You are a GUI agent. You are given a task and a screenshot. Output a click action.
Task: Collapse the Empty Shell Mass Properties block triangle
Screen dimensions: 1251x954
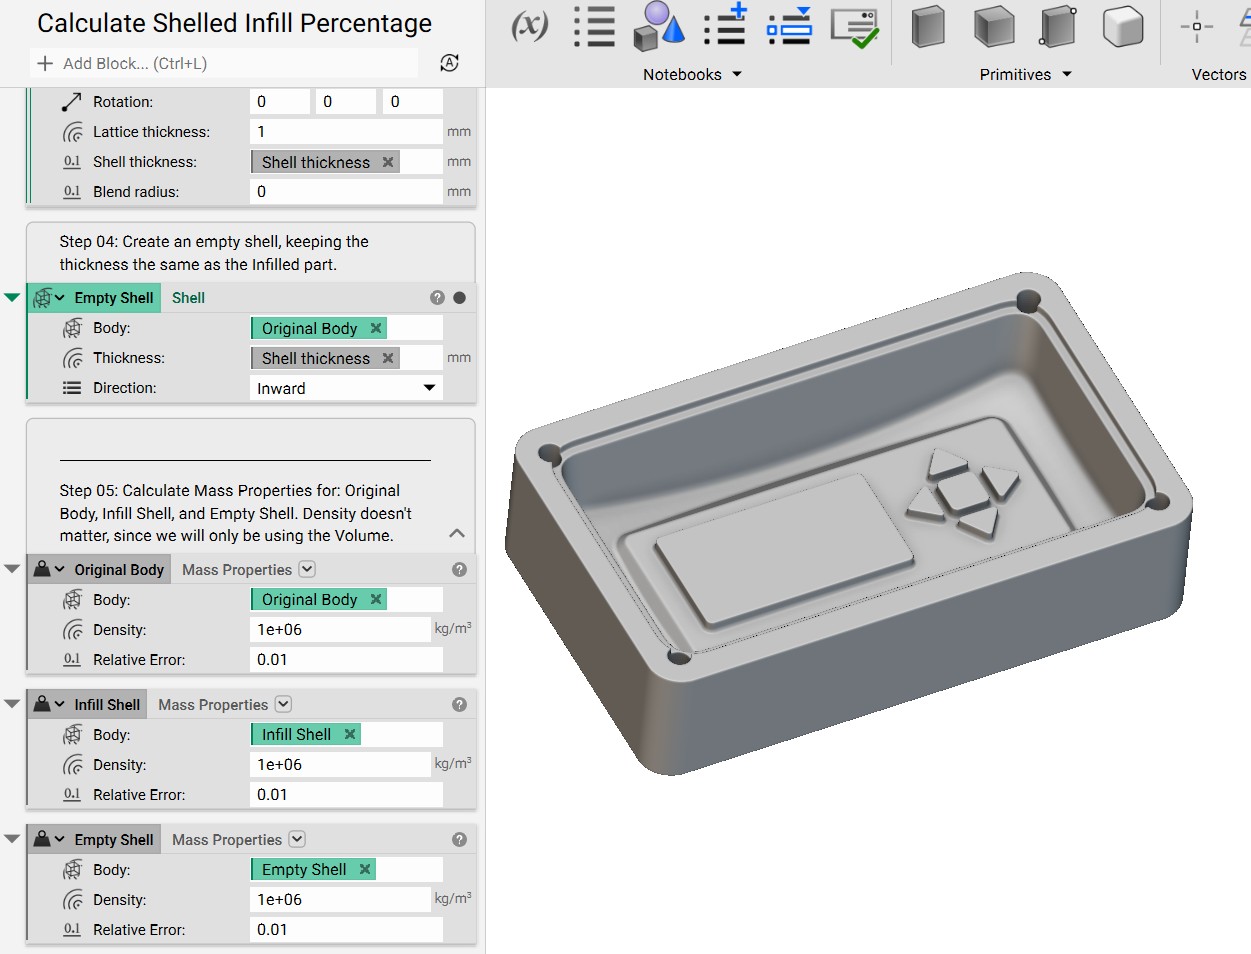coord(12,839)
